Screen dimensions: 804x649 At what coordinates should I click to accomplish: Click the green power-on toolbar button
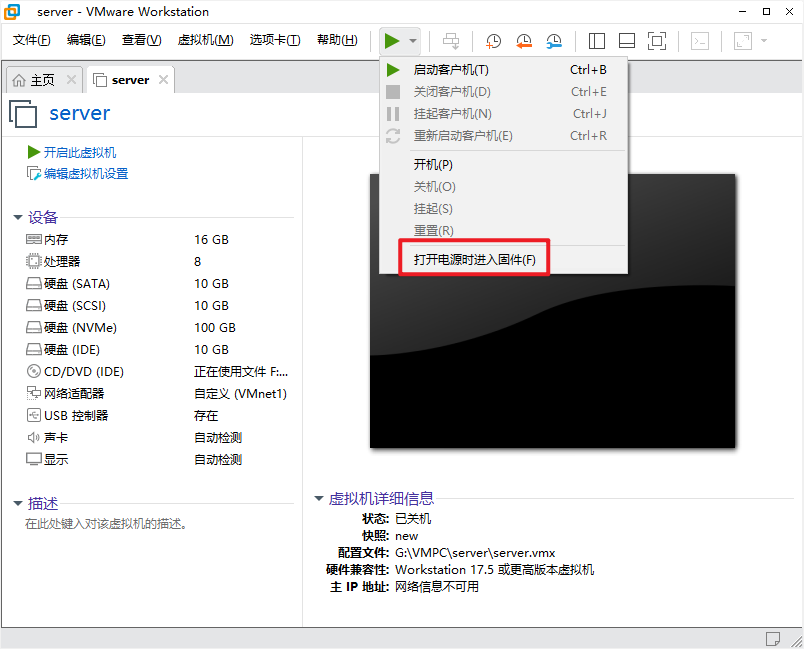coord(392,41)
